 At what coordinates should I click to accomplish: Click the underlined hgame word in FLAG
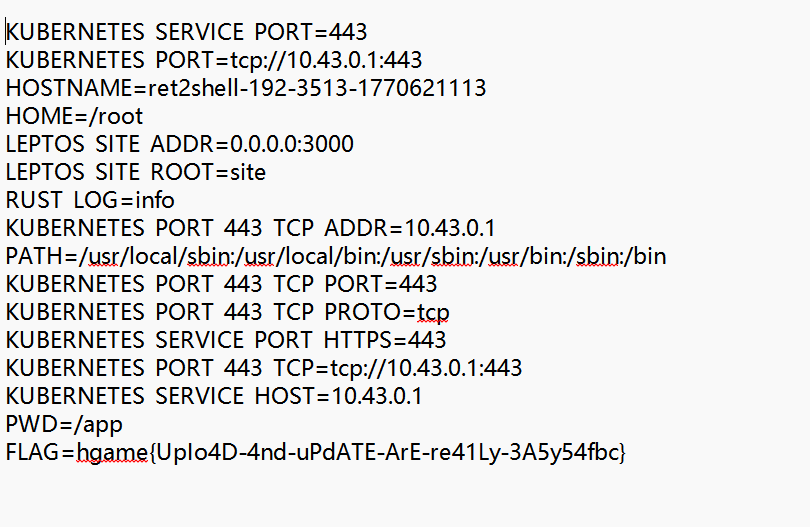point(113,453)
